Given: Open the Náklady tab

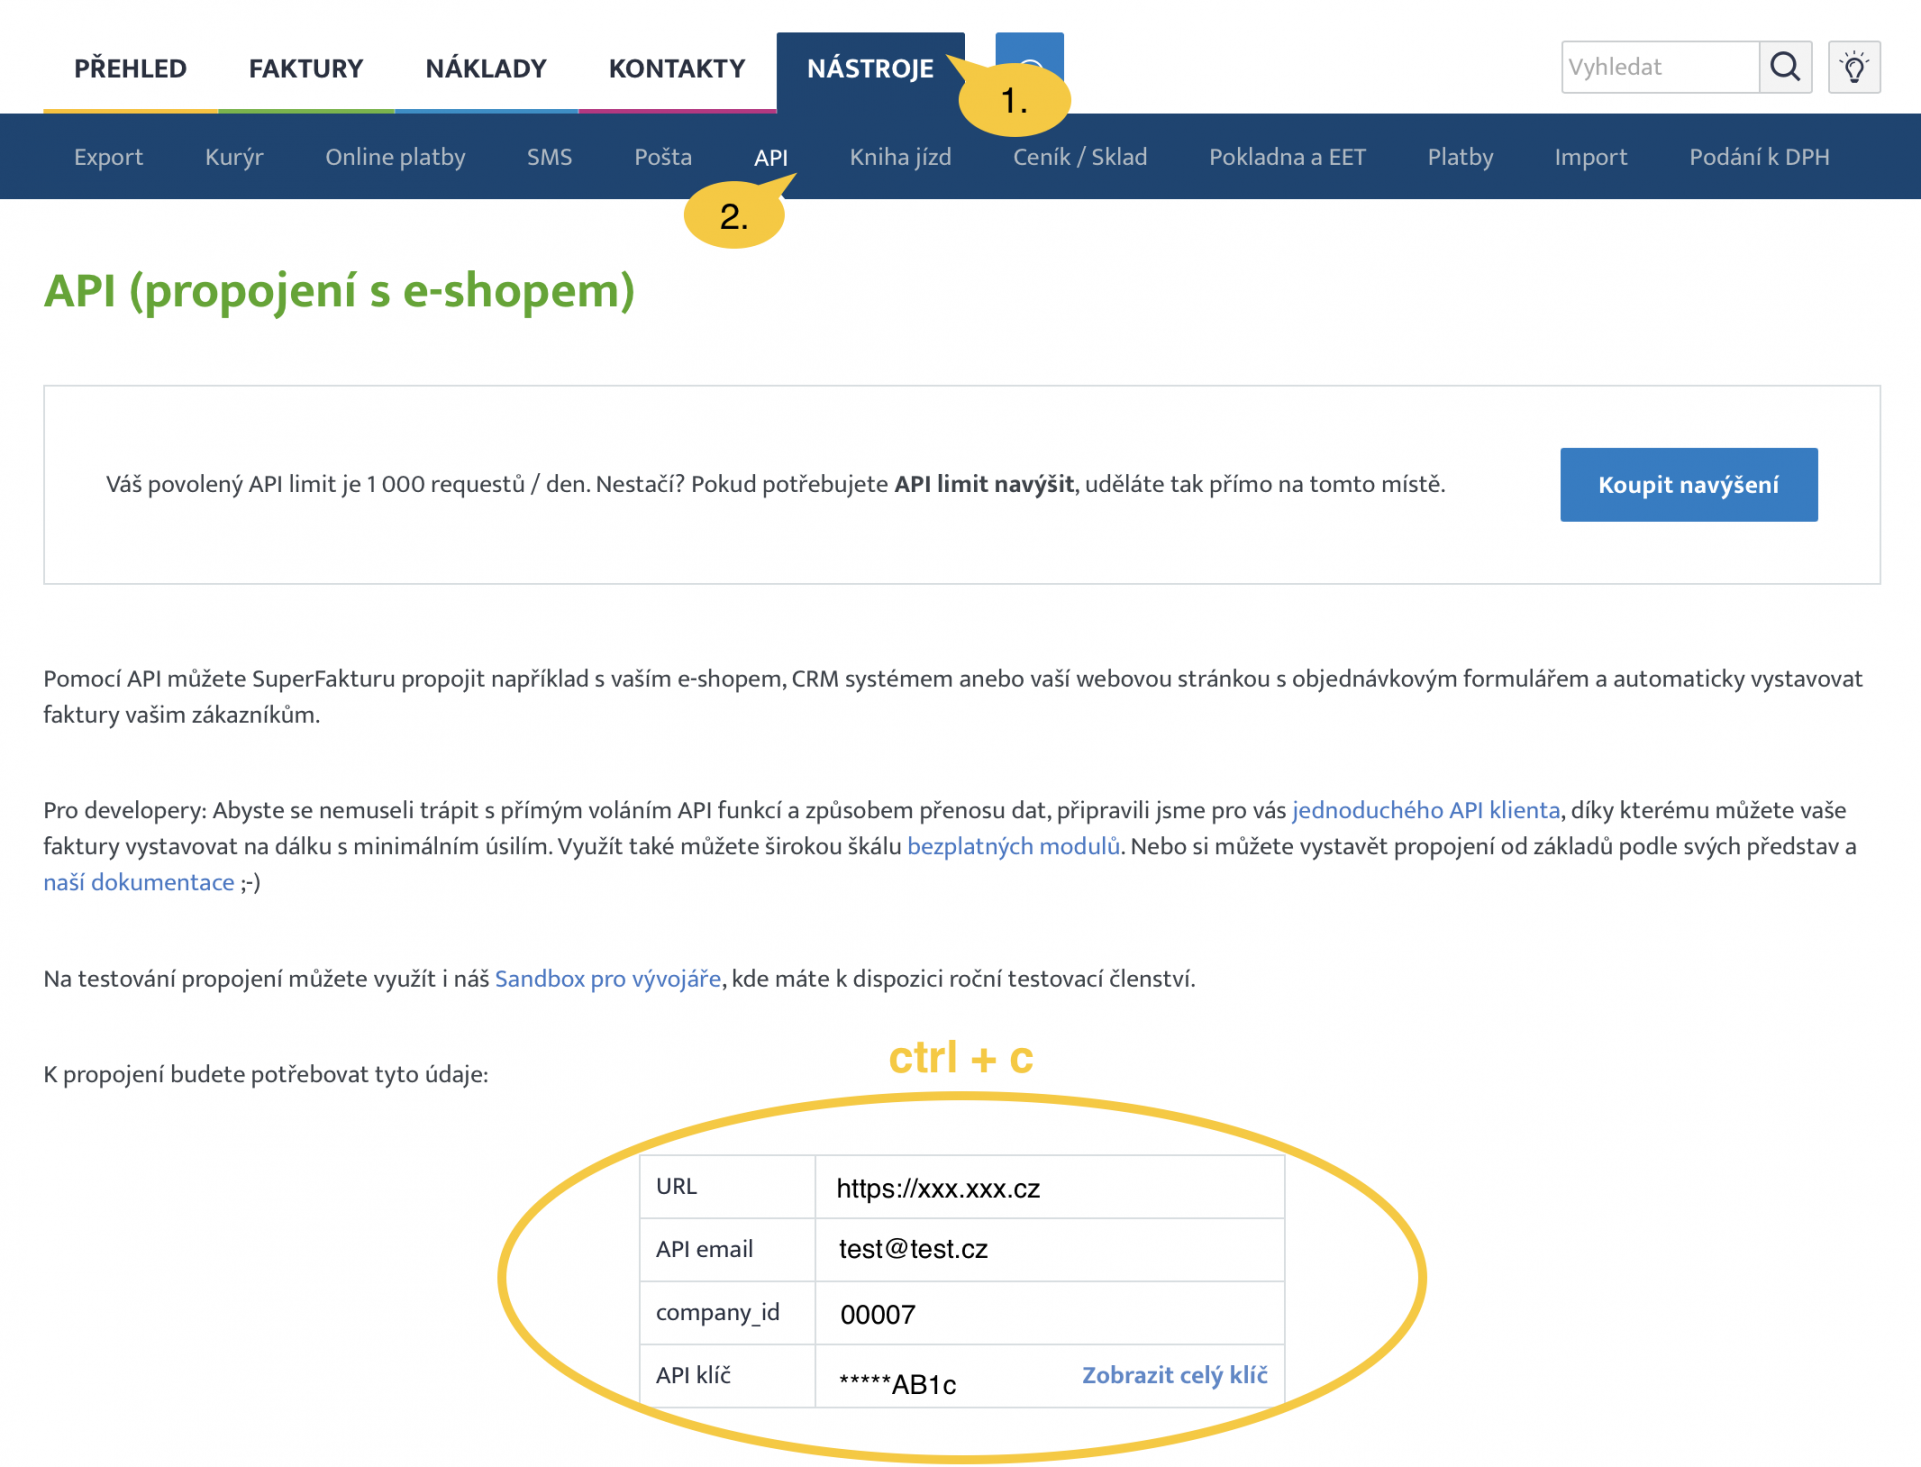Looking at the screenshot, I should click(486, 68).
